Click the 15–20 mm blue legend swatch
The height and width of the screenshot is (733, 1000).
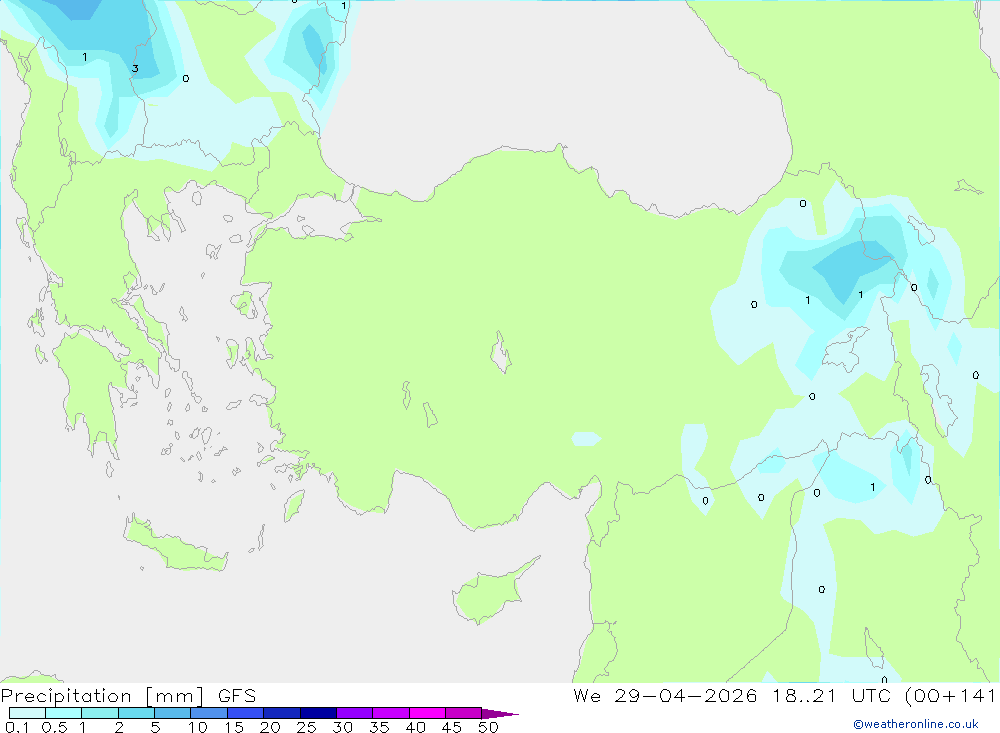click(x=246, y=713)
